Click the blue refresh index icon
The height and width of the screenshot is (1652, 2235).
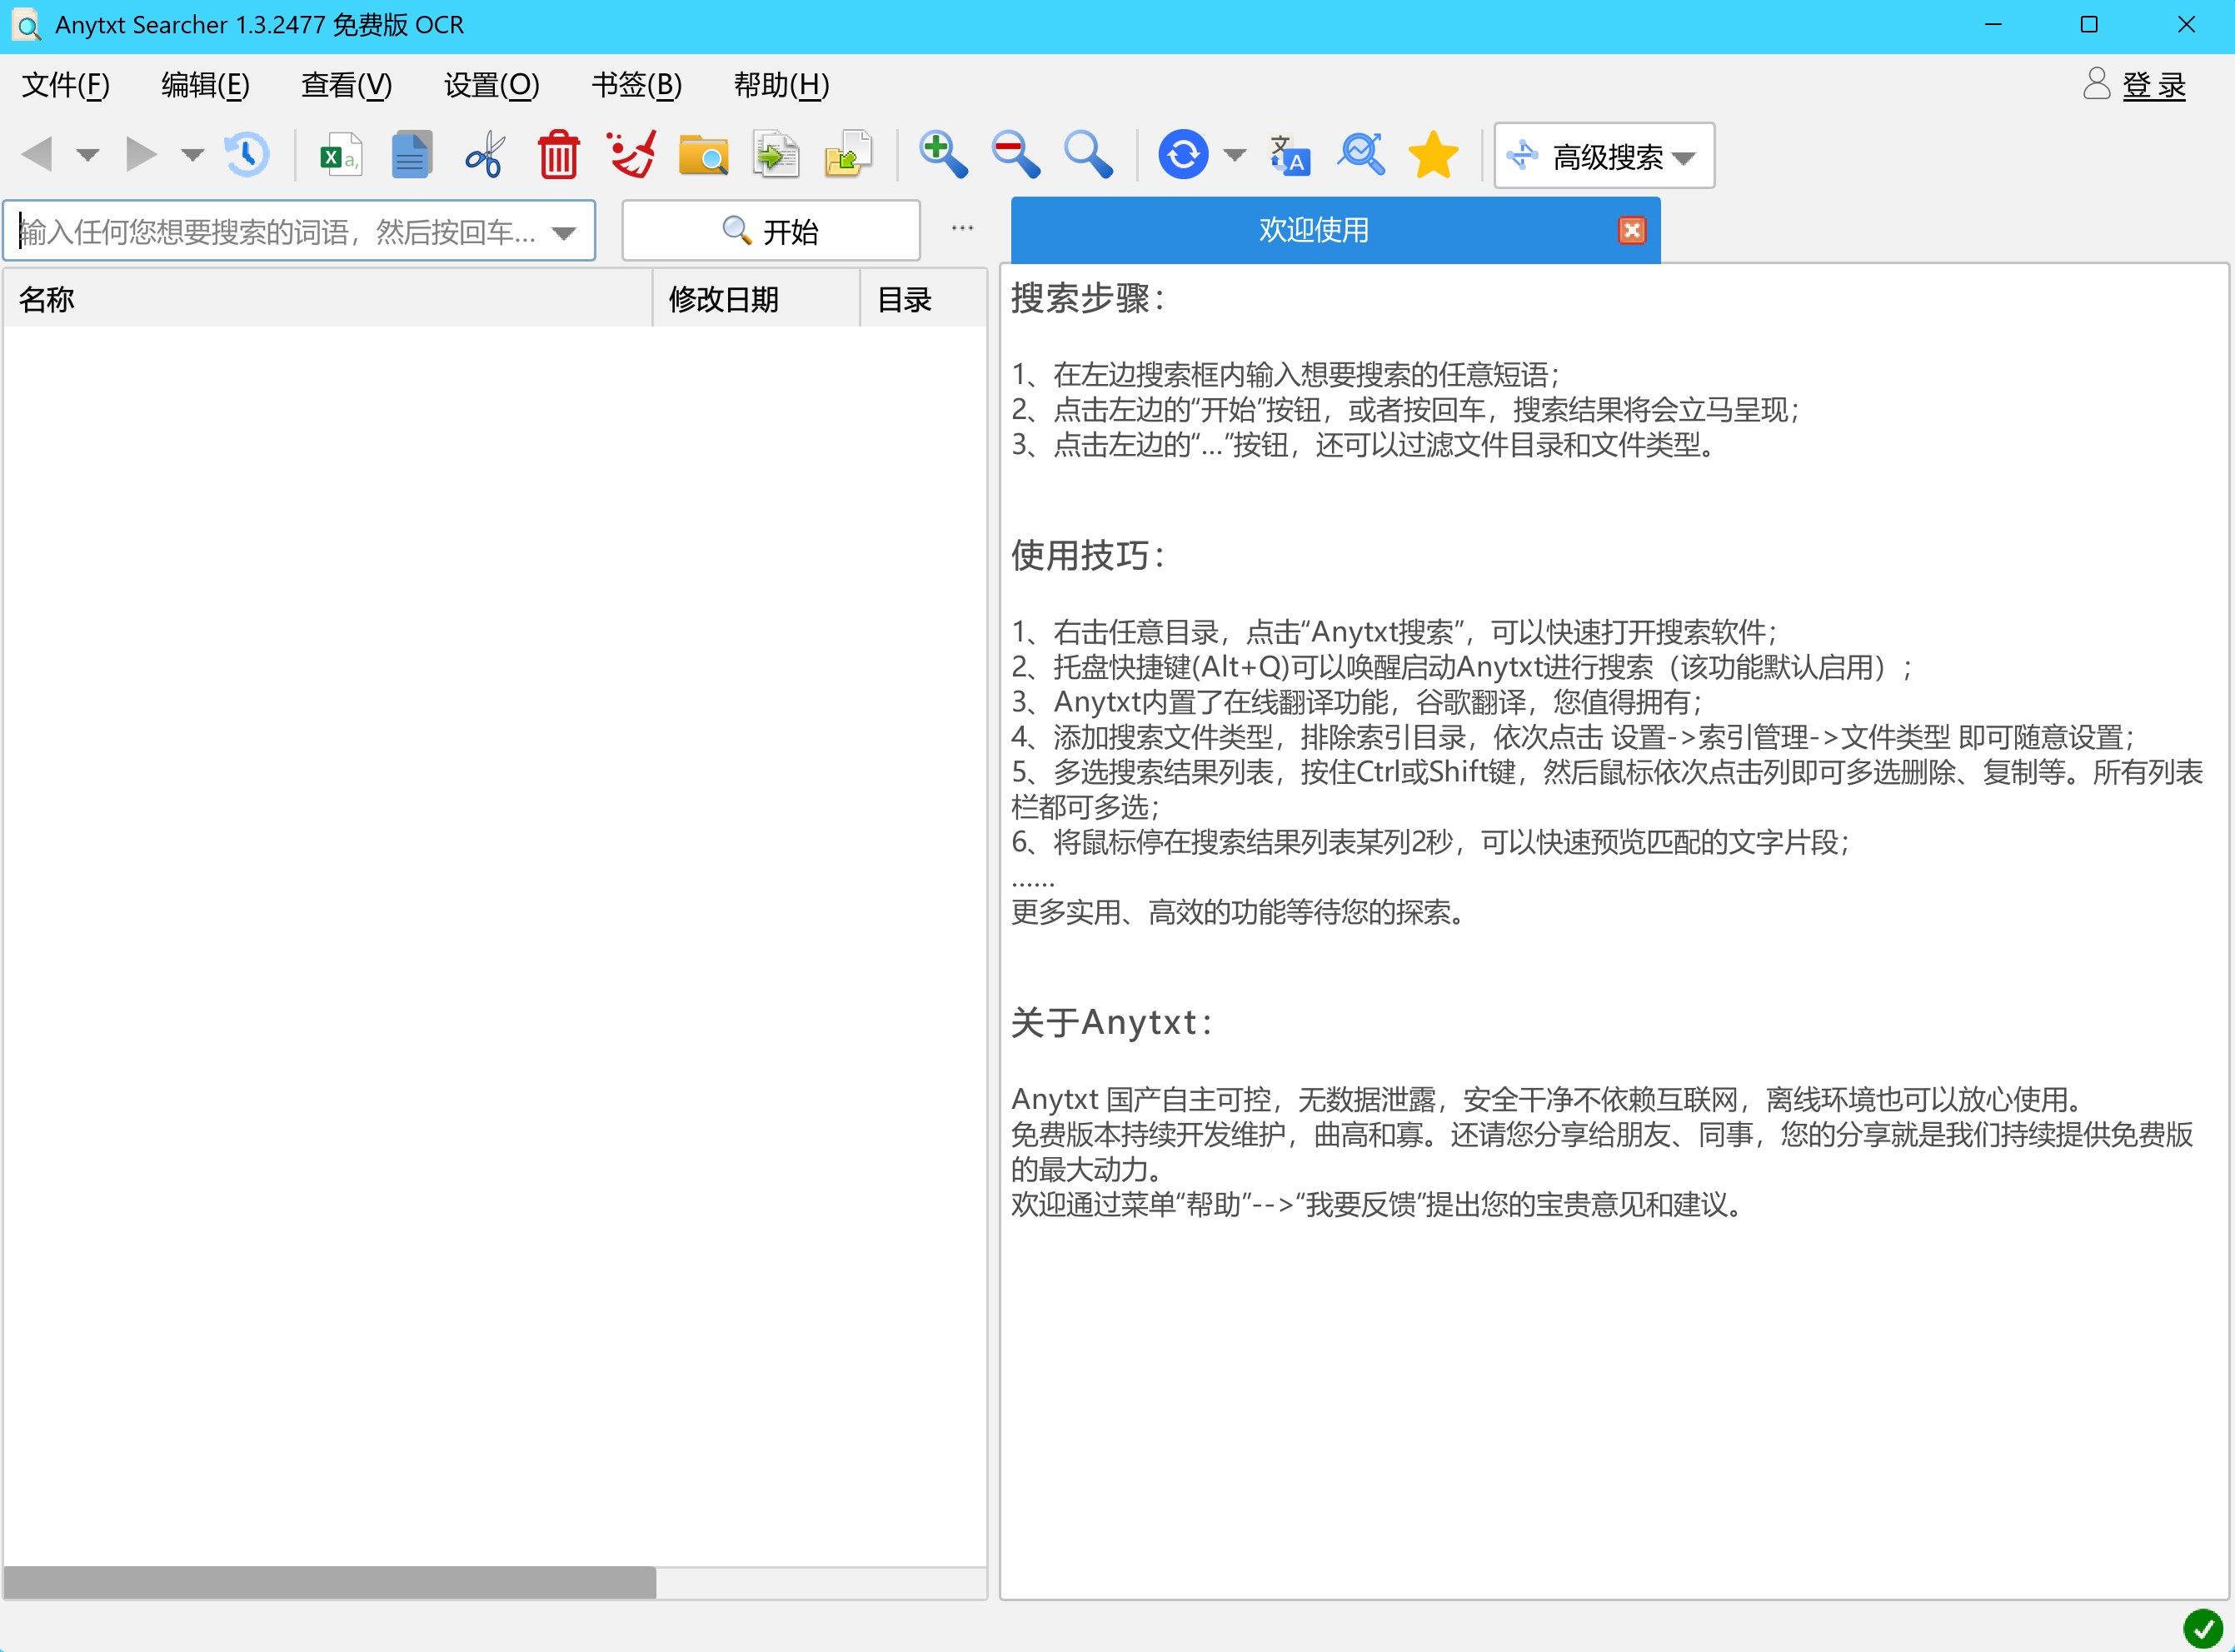tap(1182, 155)
